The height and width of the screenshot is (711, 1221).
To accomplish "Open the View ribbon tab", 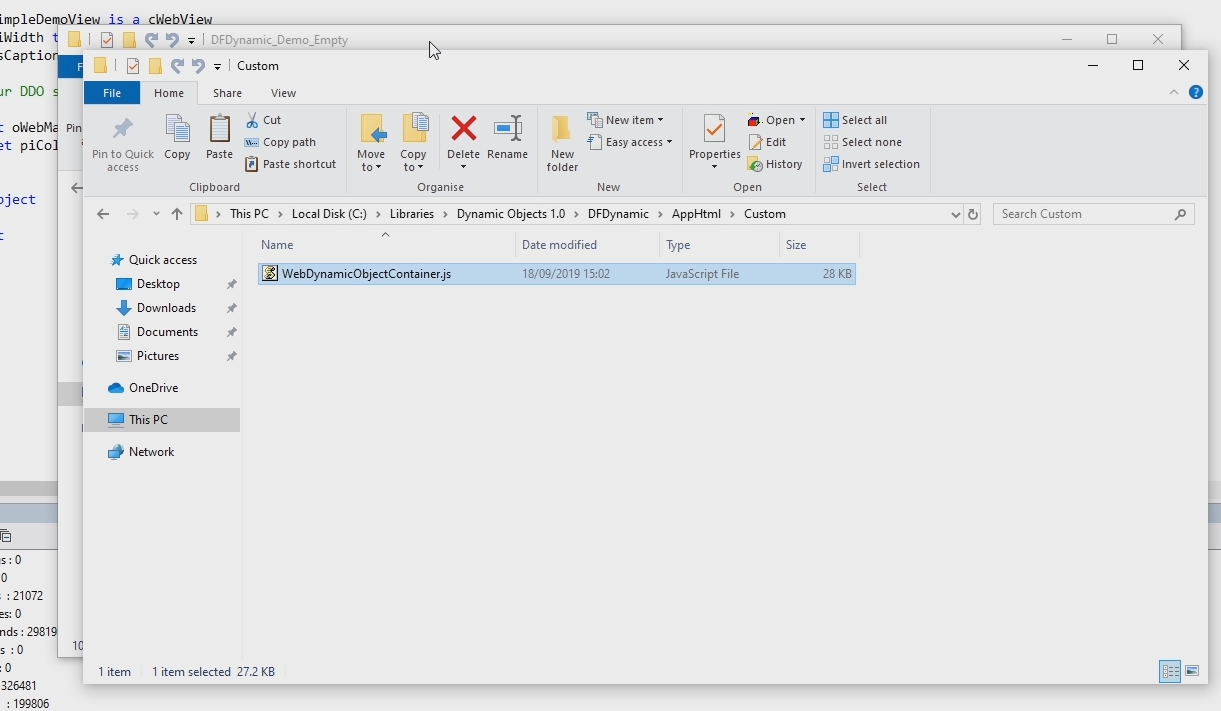I will 283,93.
